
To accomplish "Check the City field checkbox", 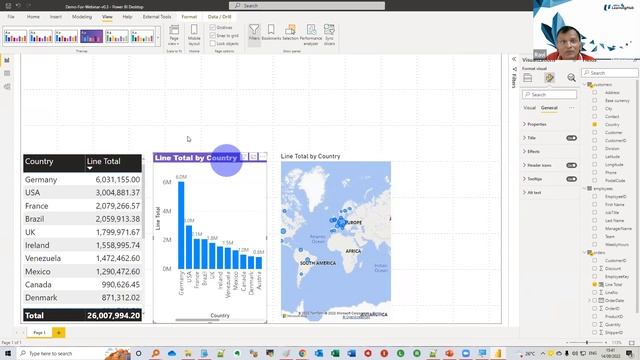I will [595, 109].
